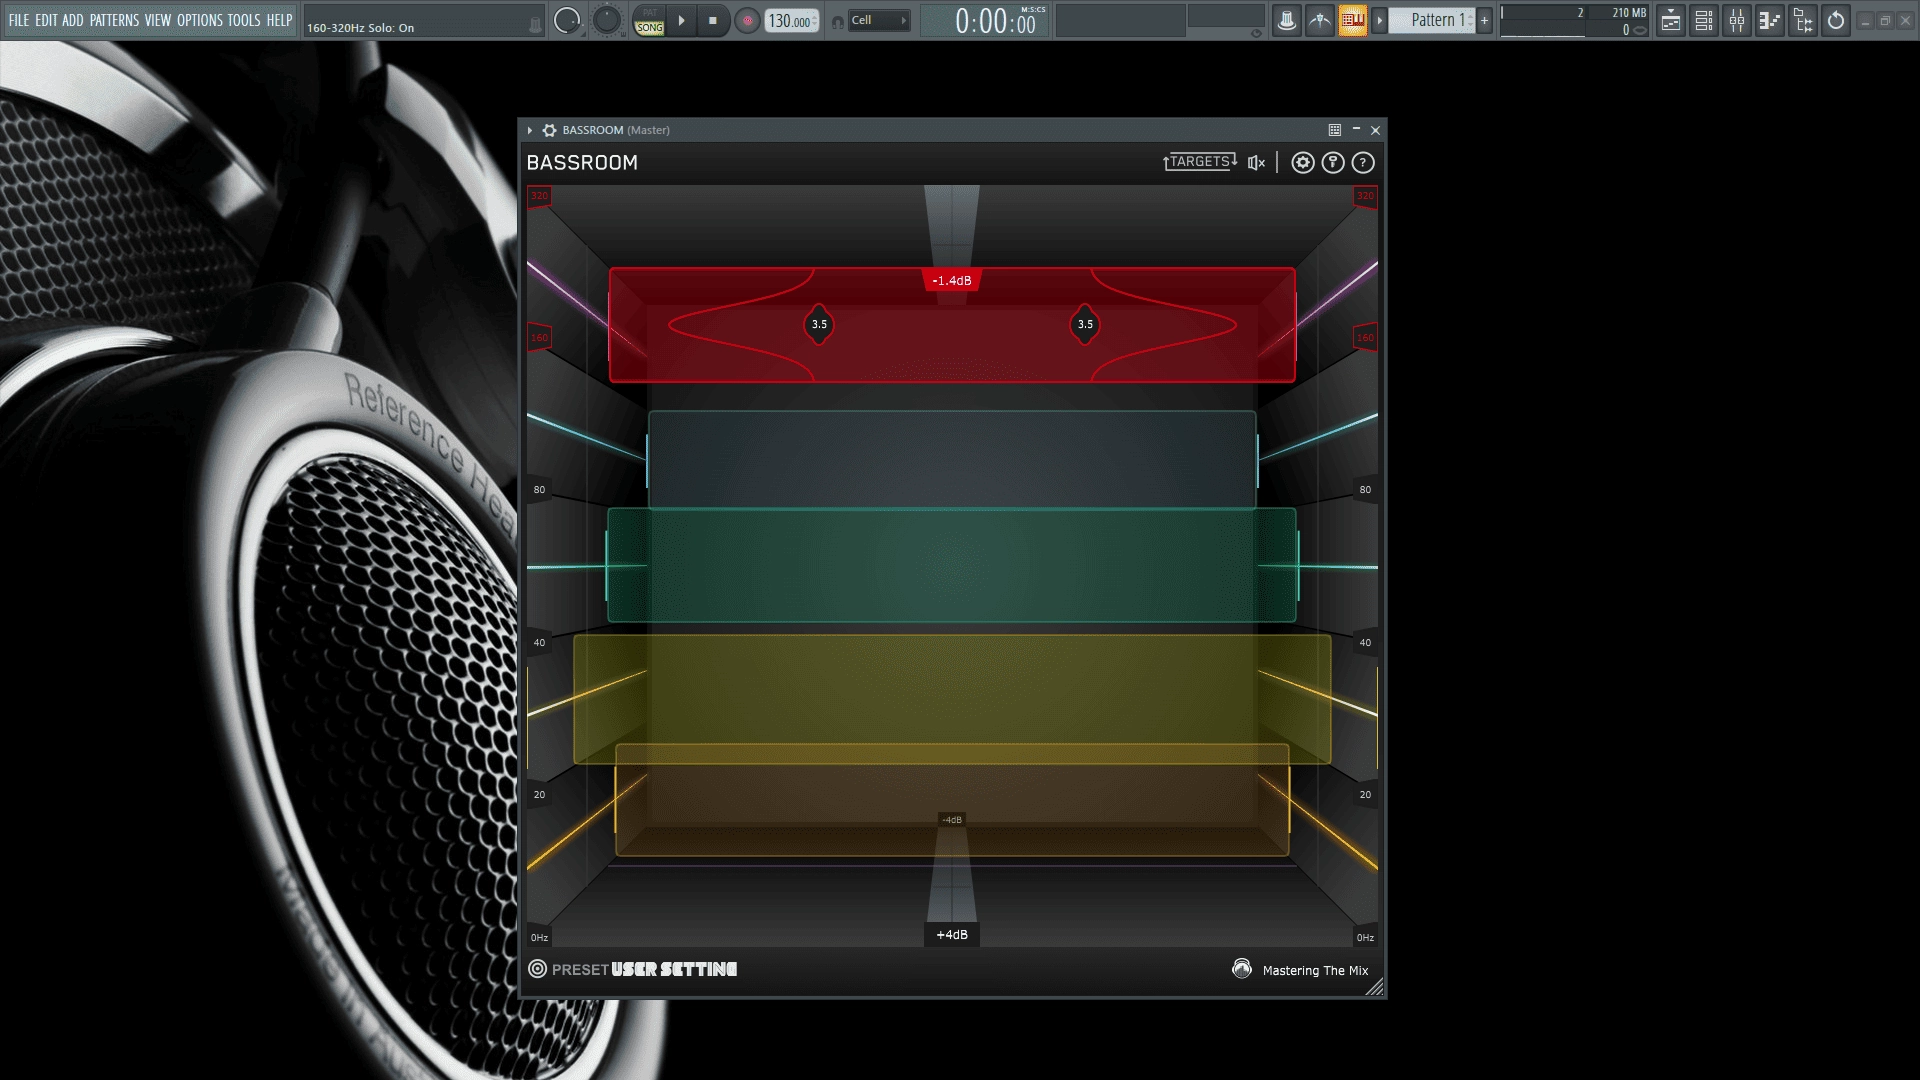The width and height of the screenshot is (1920, 1080).
Task: Click the detached/grid icon in BASSROOM title bar
Action: click(1335, 130)
